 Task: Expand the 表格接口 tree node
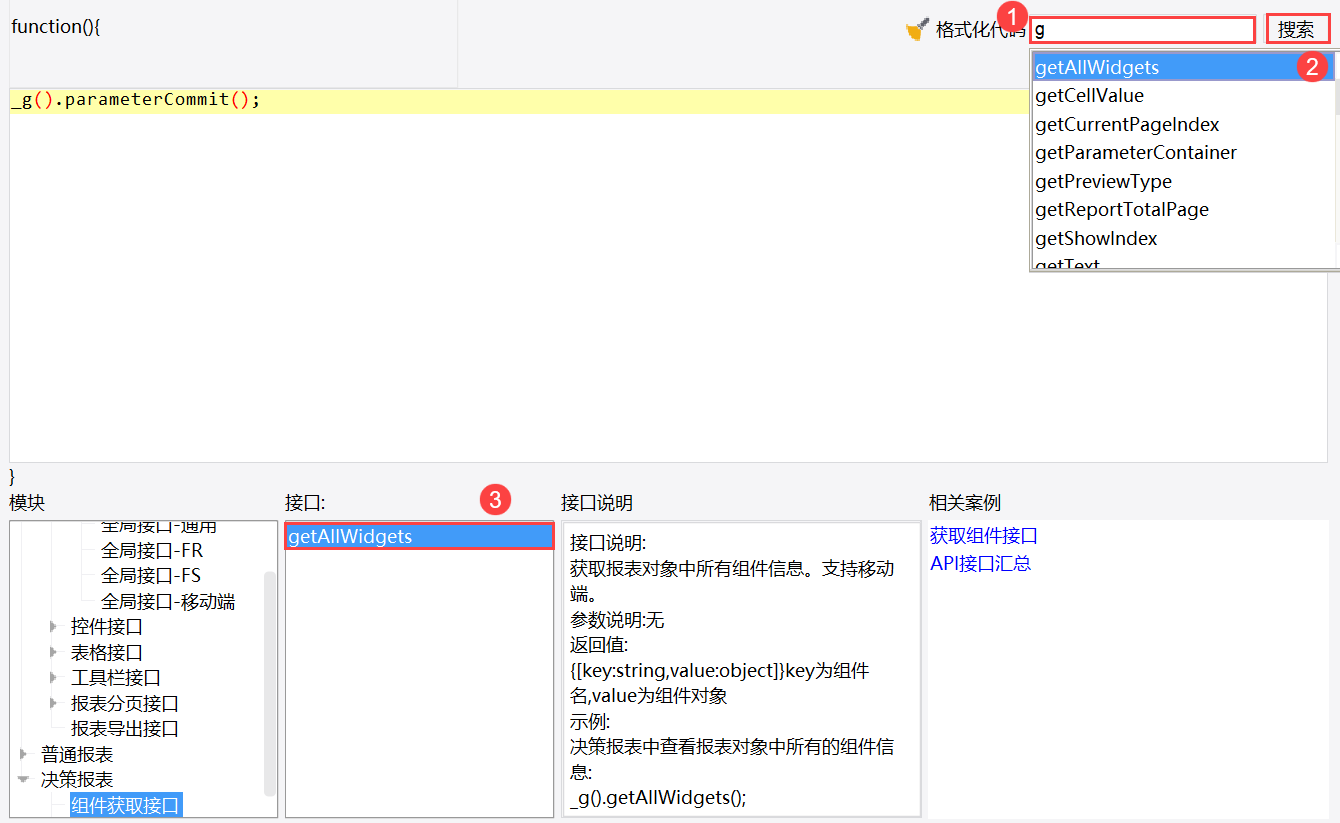[53, 652]
